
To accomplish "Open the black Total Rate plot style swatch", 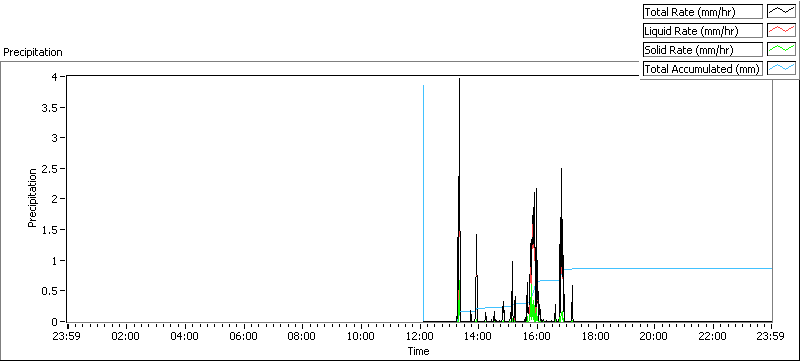I will pos(781,11).
